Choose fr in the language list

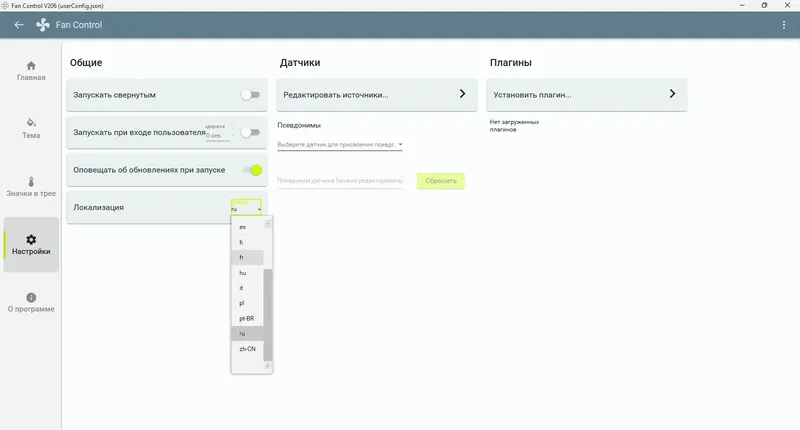pos(247,258)
